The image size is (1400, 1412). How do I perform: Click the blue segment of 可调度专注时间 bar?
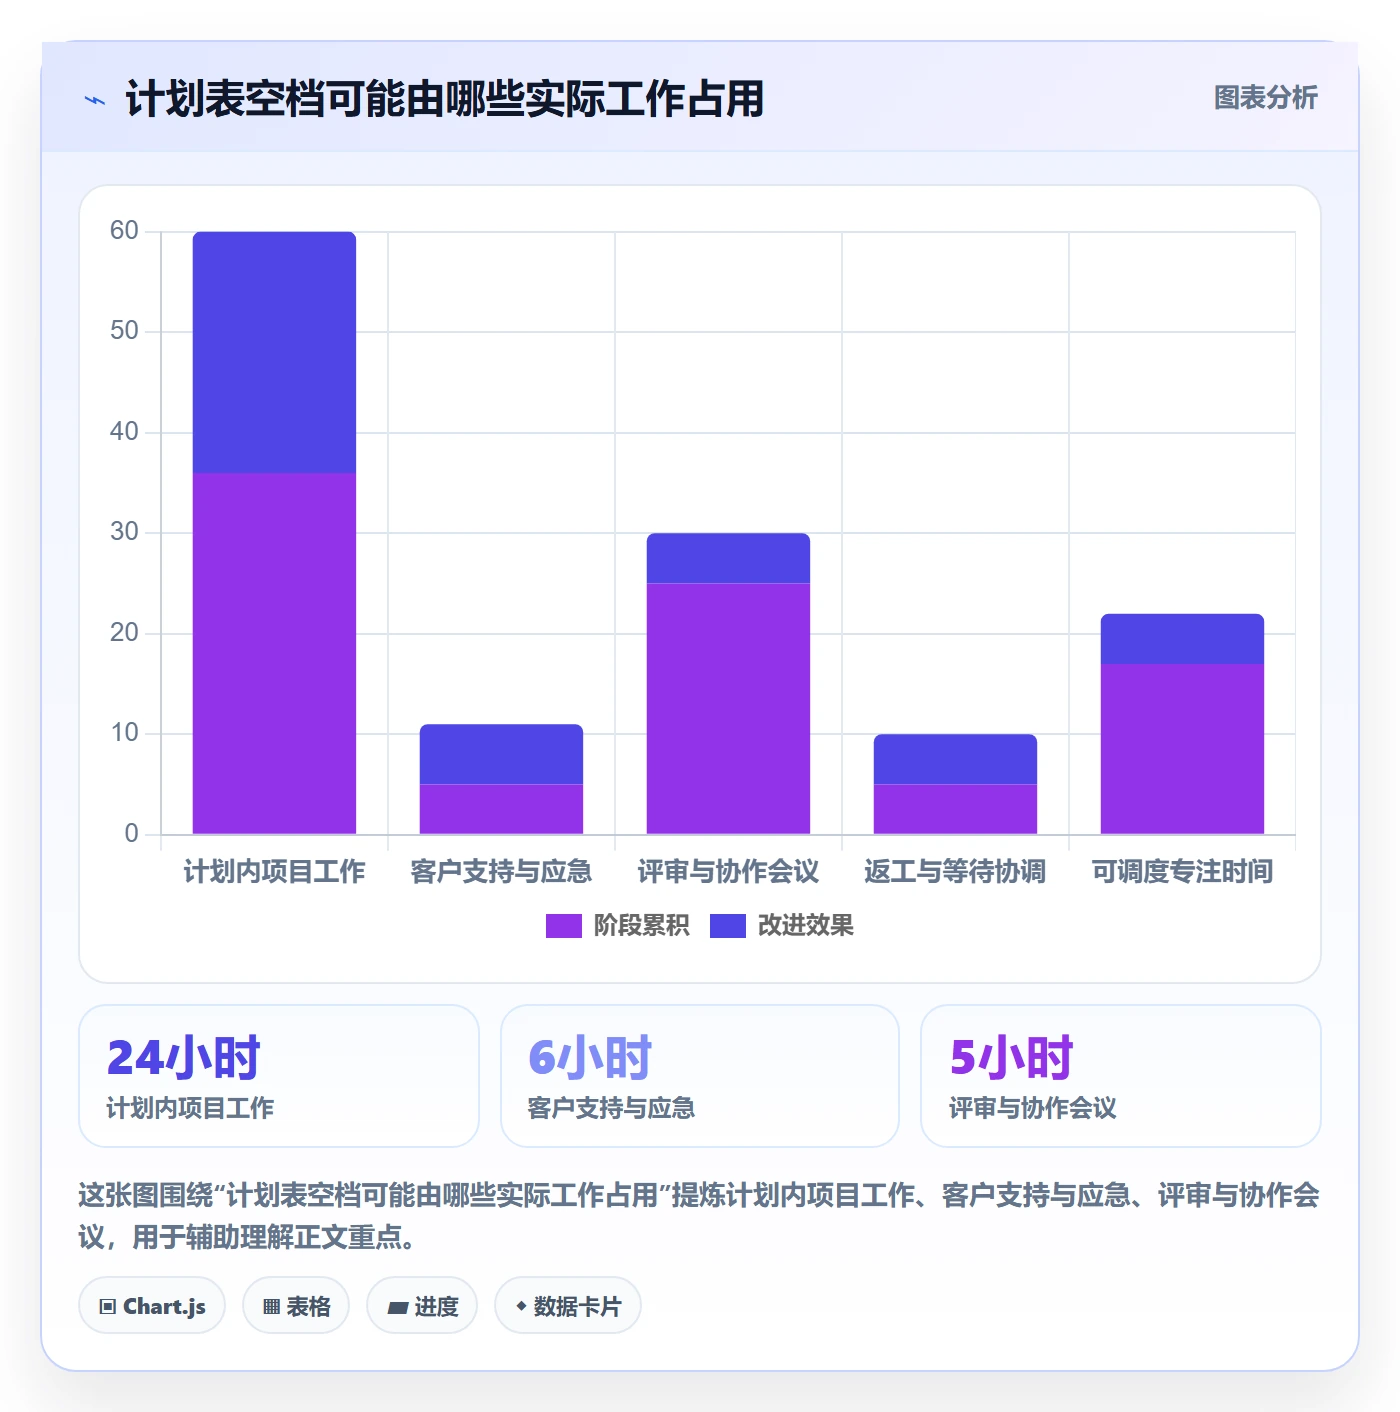tap(1182, 639)
